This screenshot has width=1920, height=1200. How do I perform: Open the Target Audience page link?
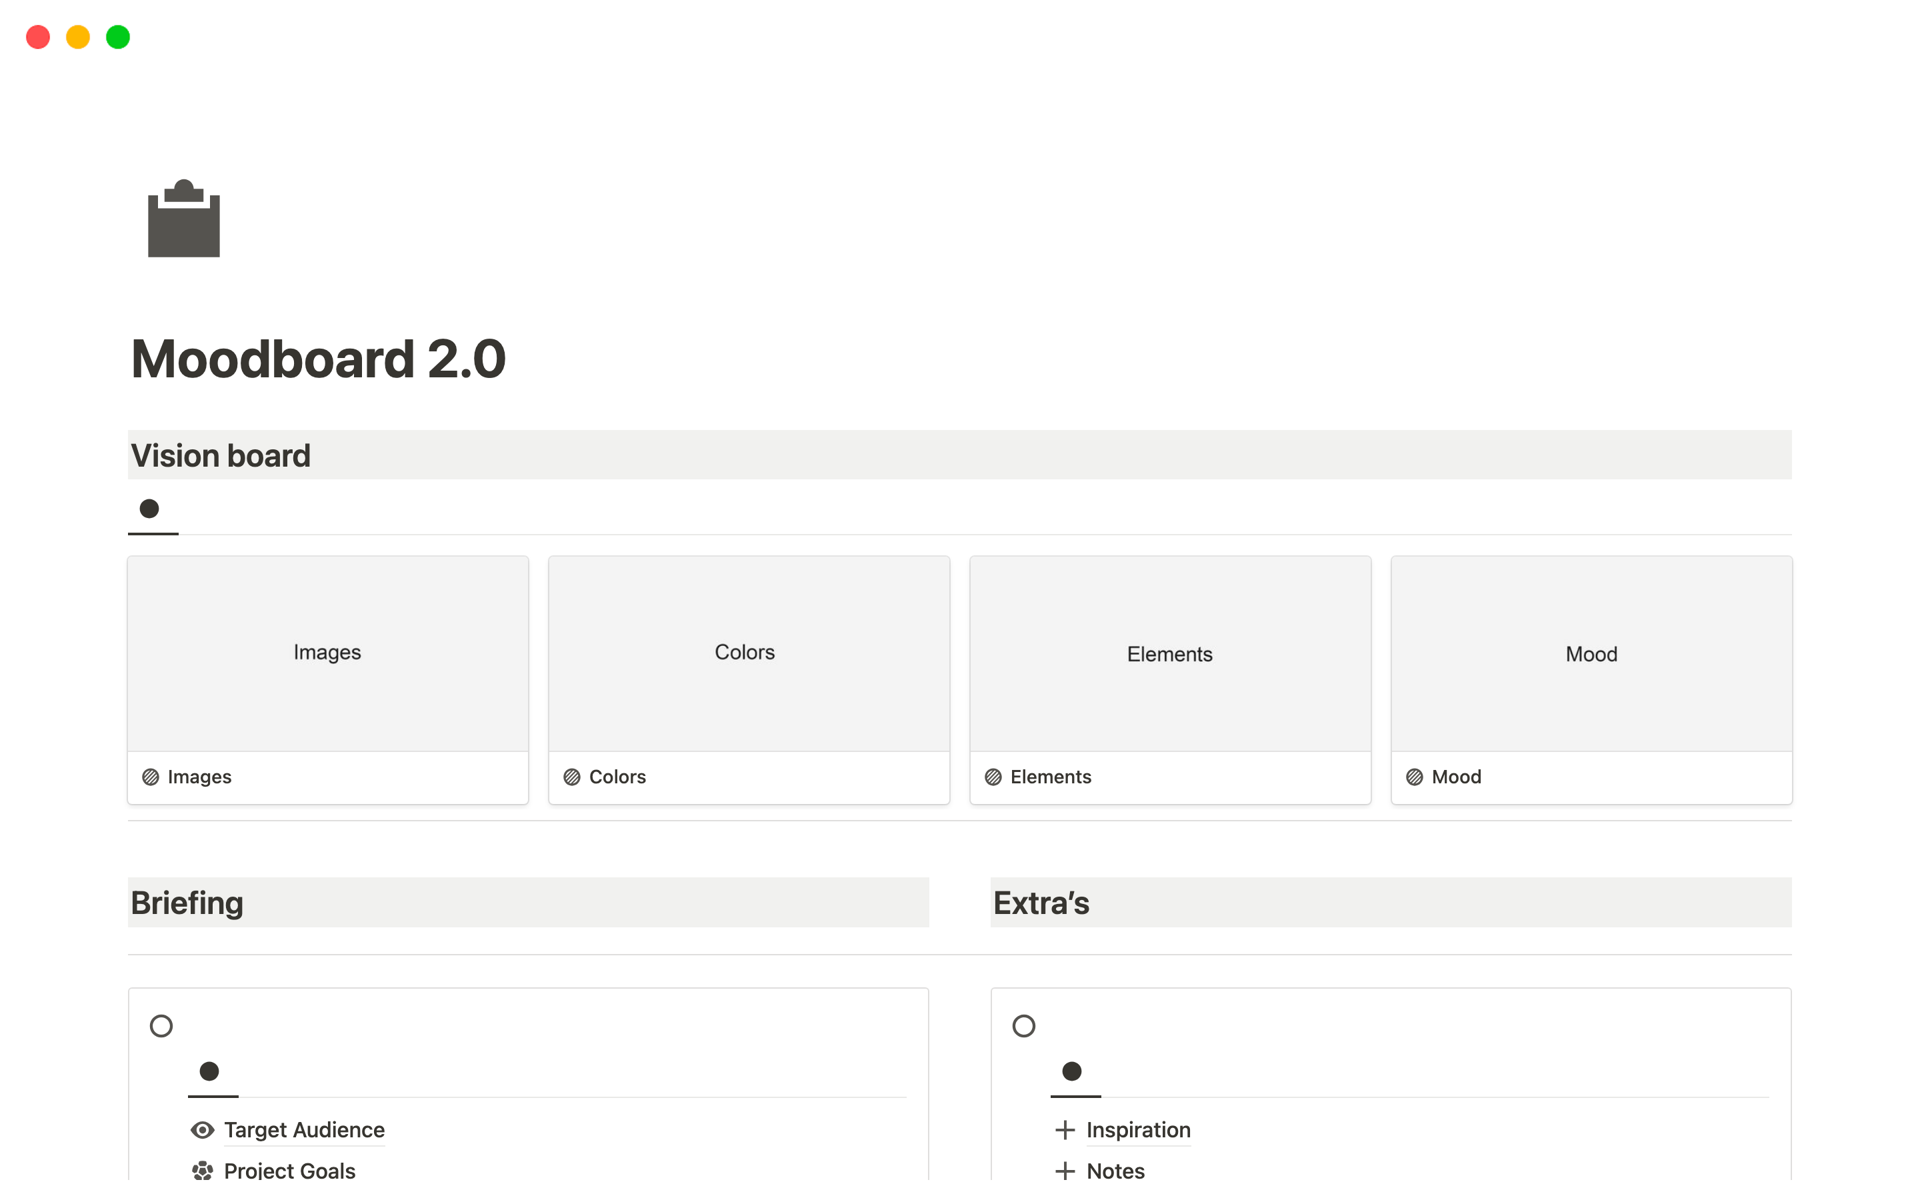tap(303, 1129)
